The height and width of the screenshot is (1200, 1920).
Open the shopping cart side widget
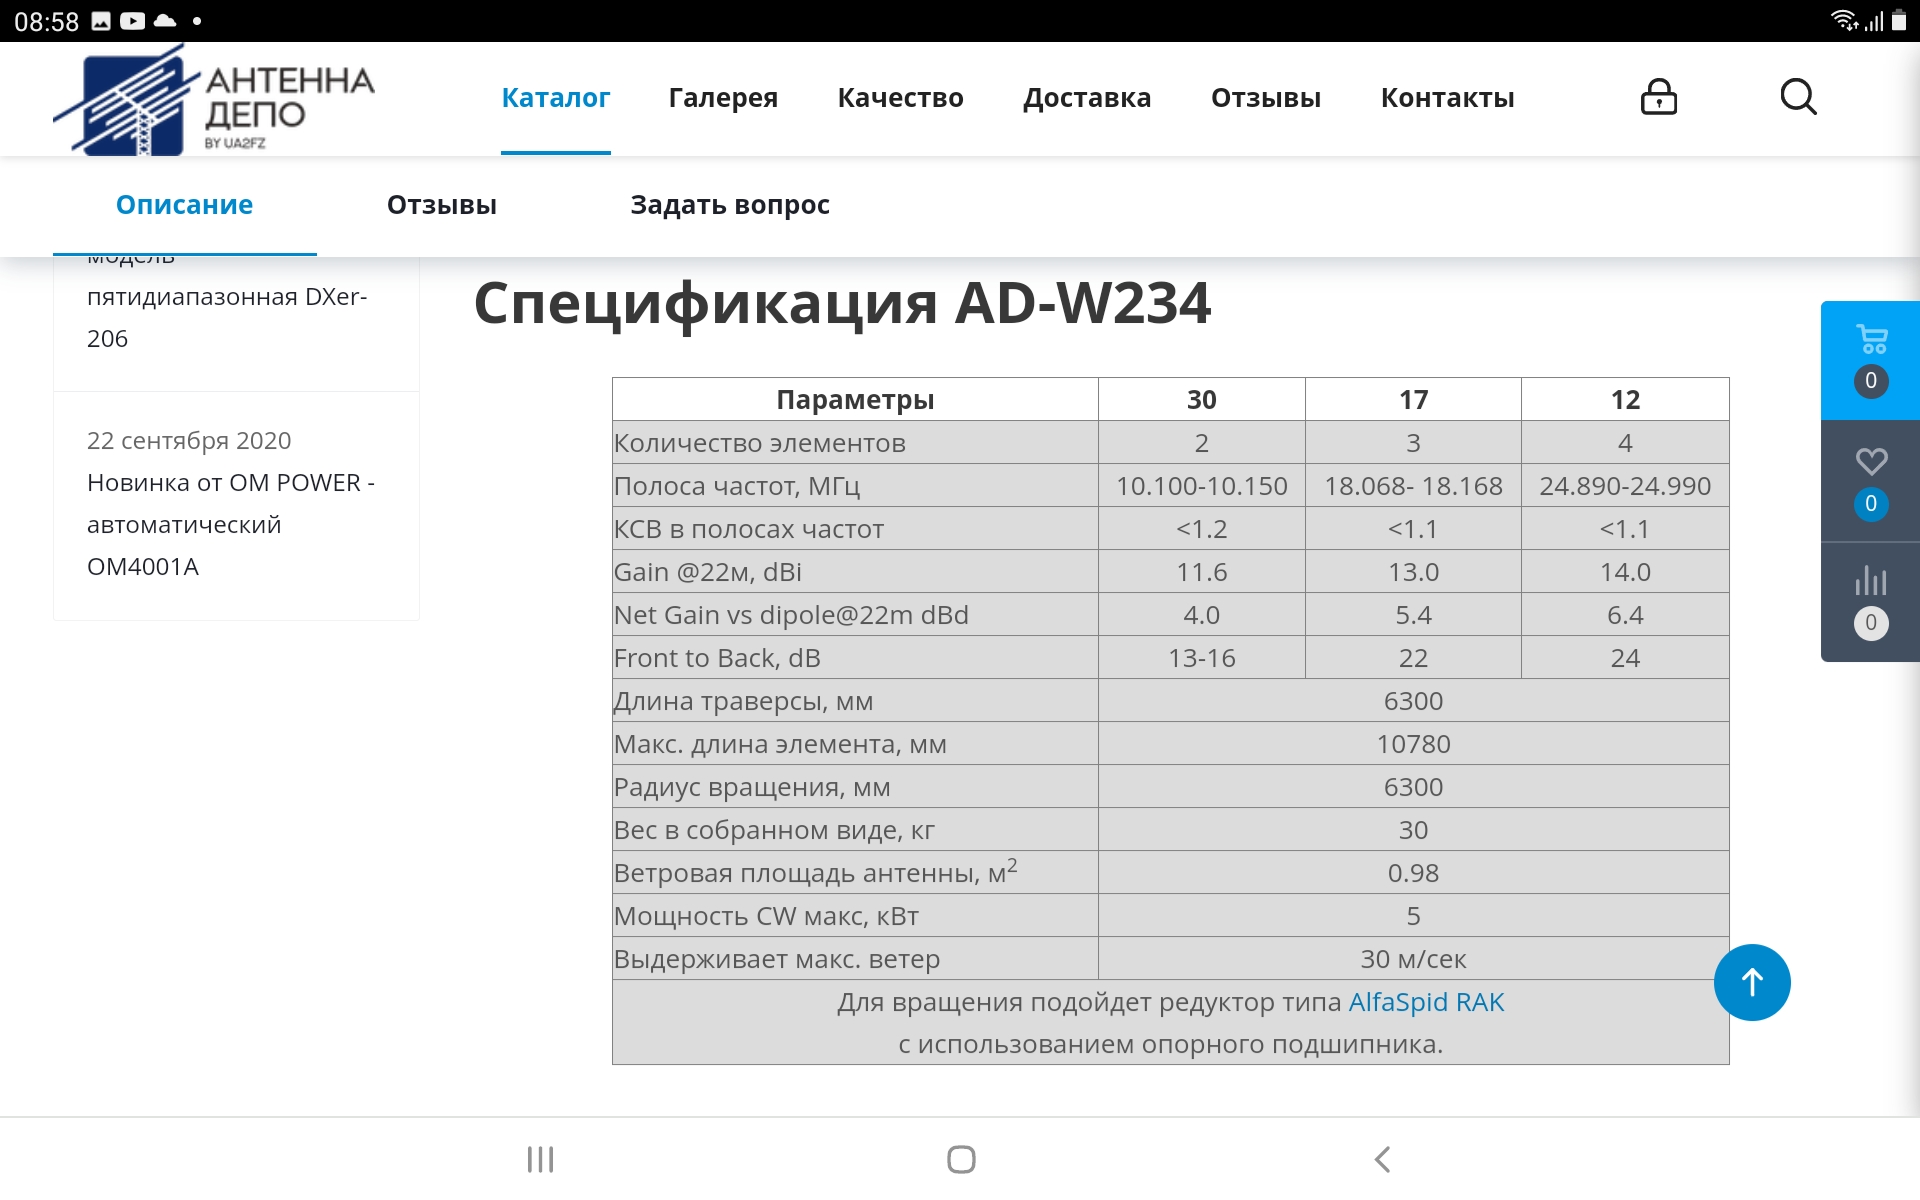point(1871,360)
